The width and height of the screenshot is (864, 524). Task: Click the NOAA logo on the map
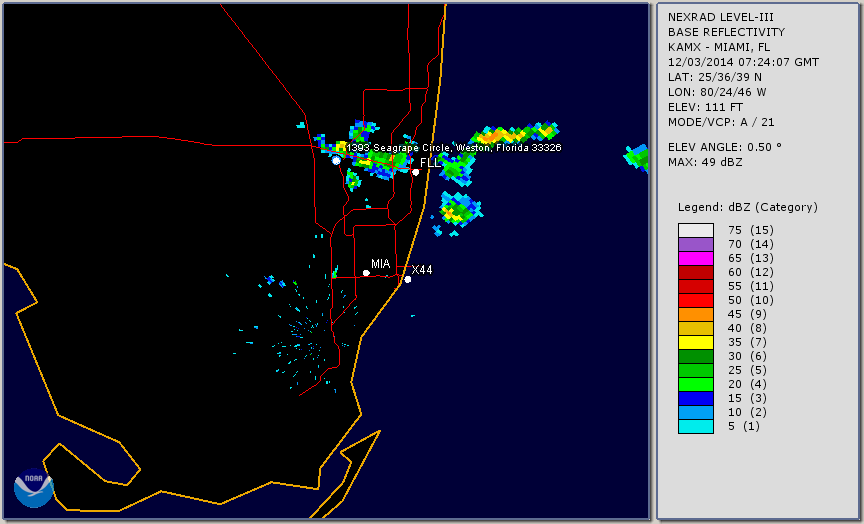(34, 488)
